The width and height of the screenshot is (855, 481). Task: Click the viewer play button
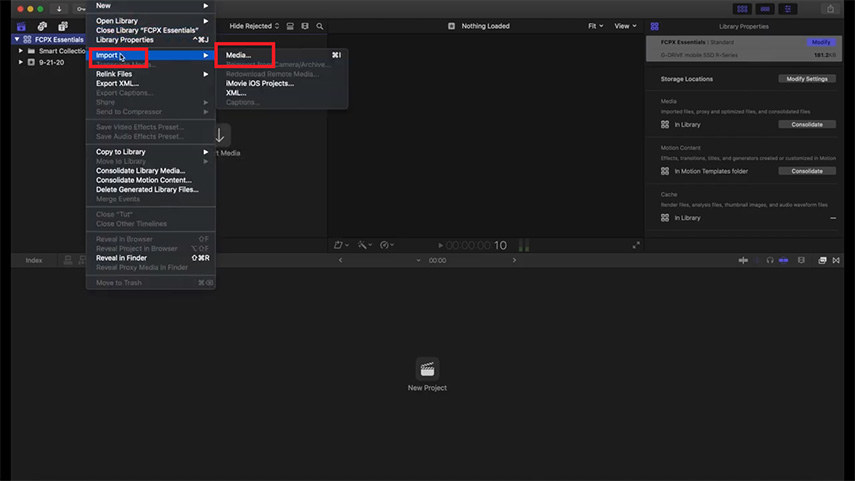click(x=441, y=245)
